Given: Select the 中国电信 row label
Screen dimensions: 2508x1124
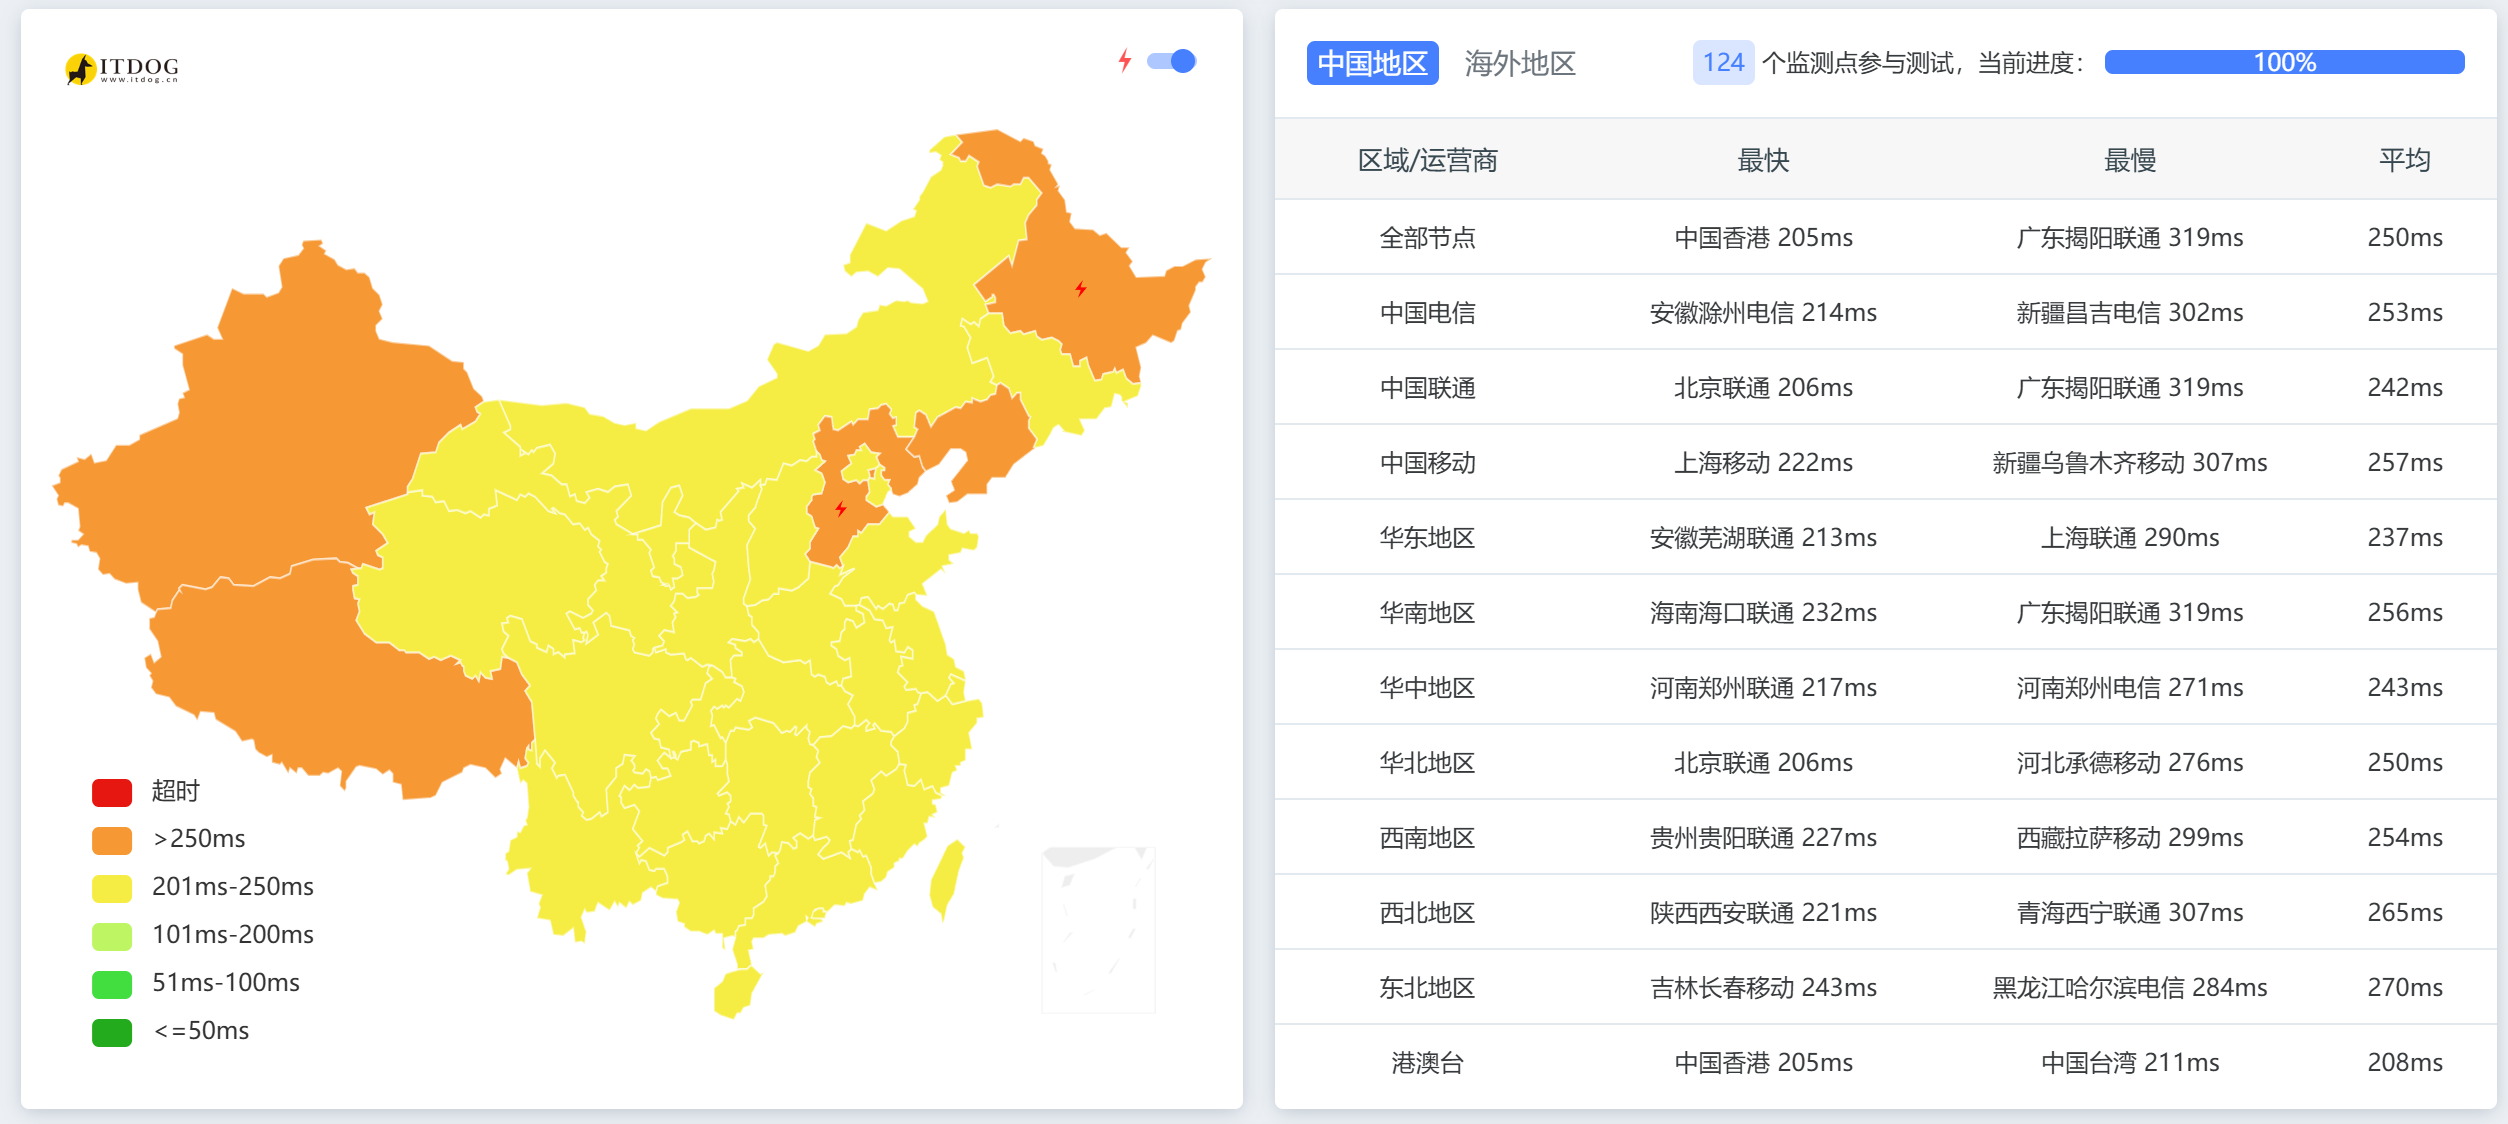Looking at the screenshot, I should pyautogui.click(x=1427, y=312).
